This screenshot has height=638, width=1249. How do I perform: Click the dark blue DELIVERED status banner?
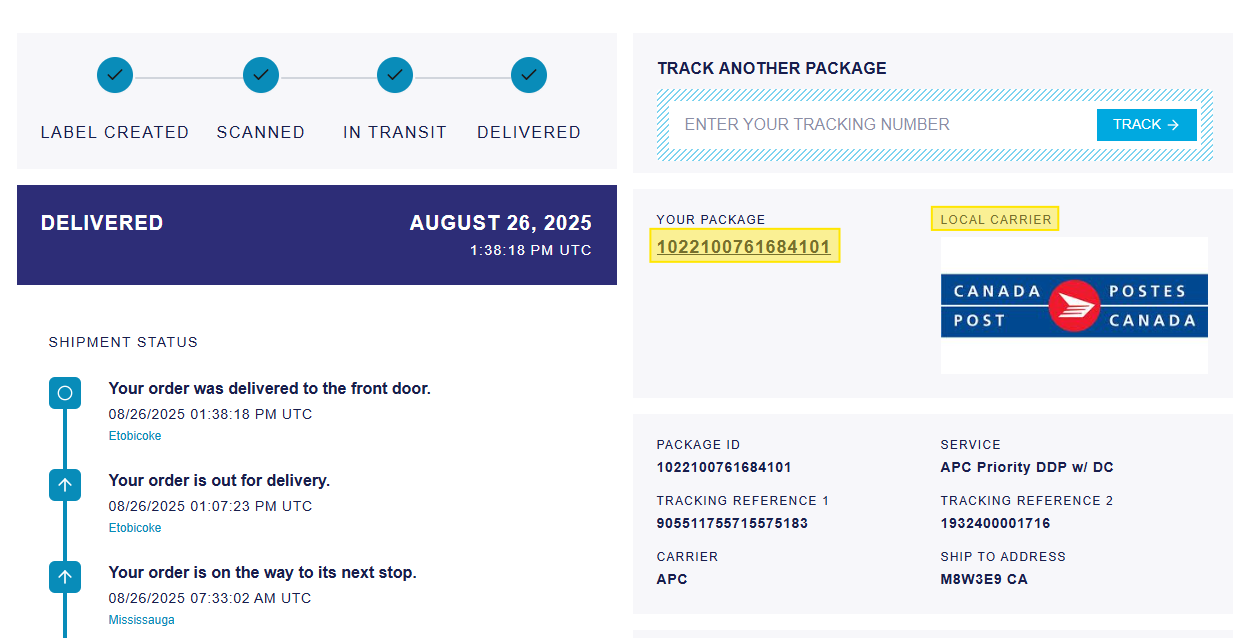(x=316, y=235)
